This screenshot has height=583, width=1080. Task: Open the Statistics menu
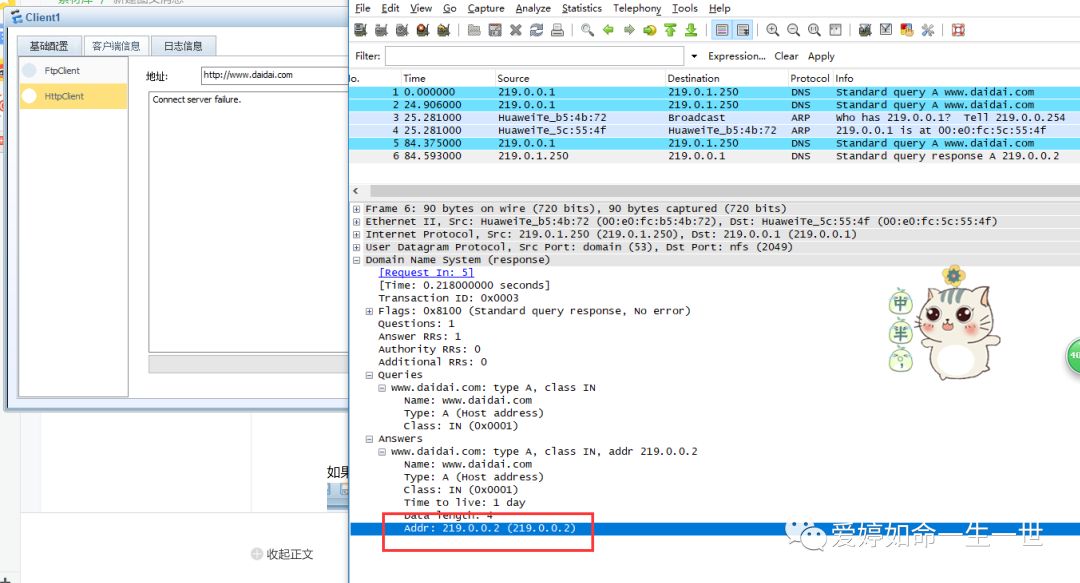click(582, 8)
